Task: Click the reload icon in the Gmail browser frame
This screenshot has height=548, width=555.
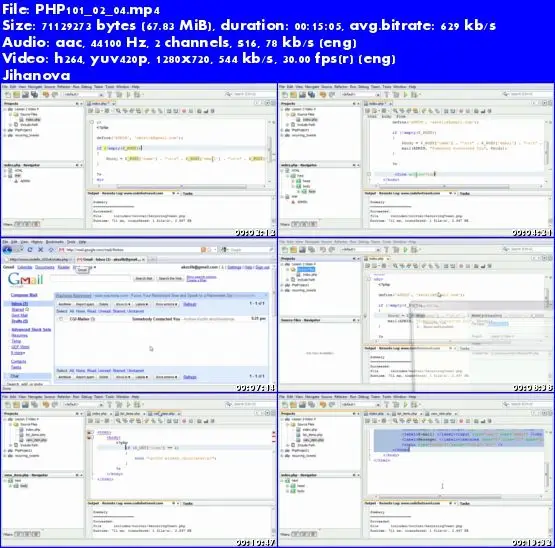Action: click(x=30, y=250)
